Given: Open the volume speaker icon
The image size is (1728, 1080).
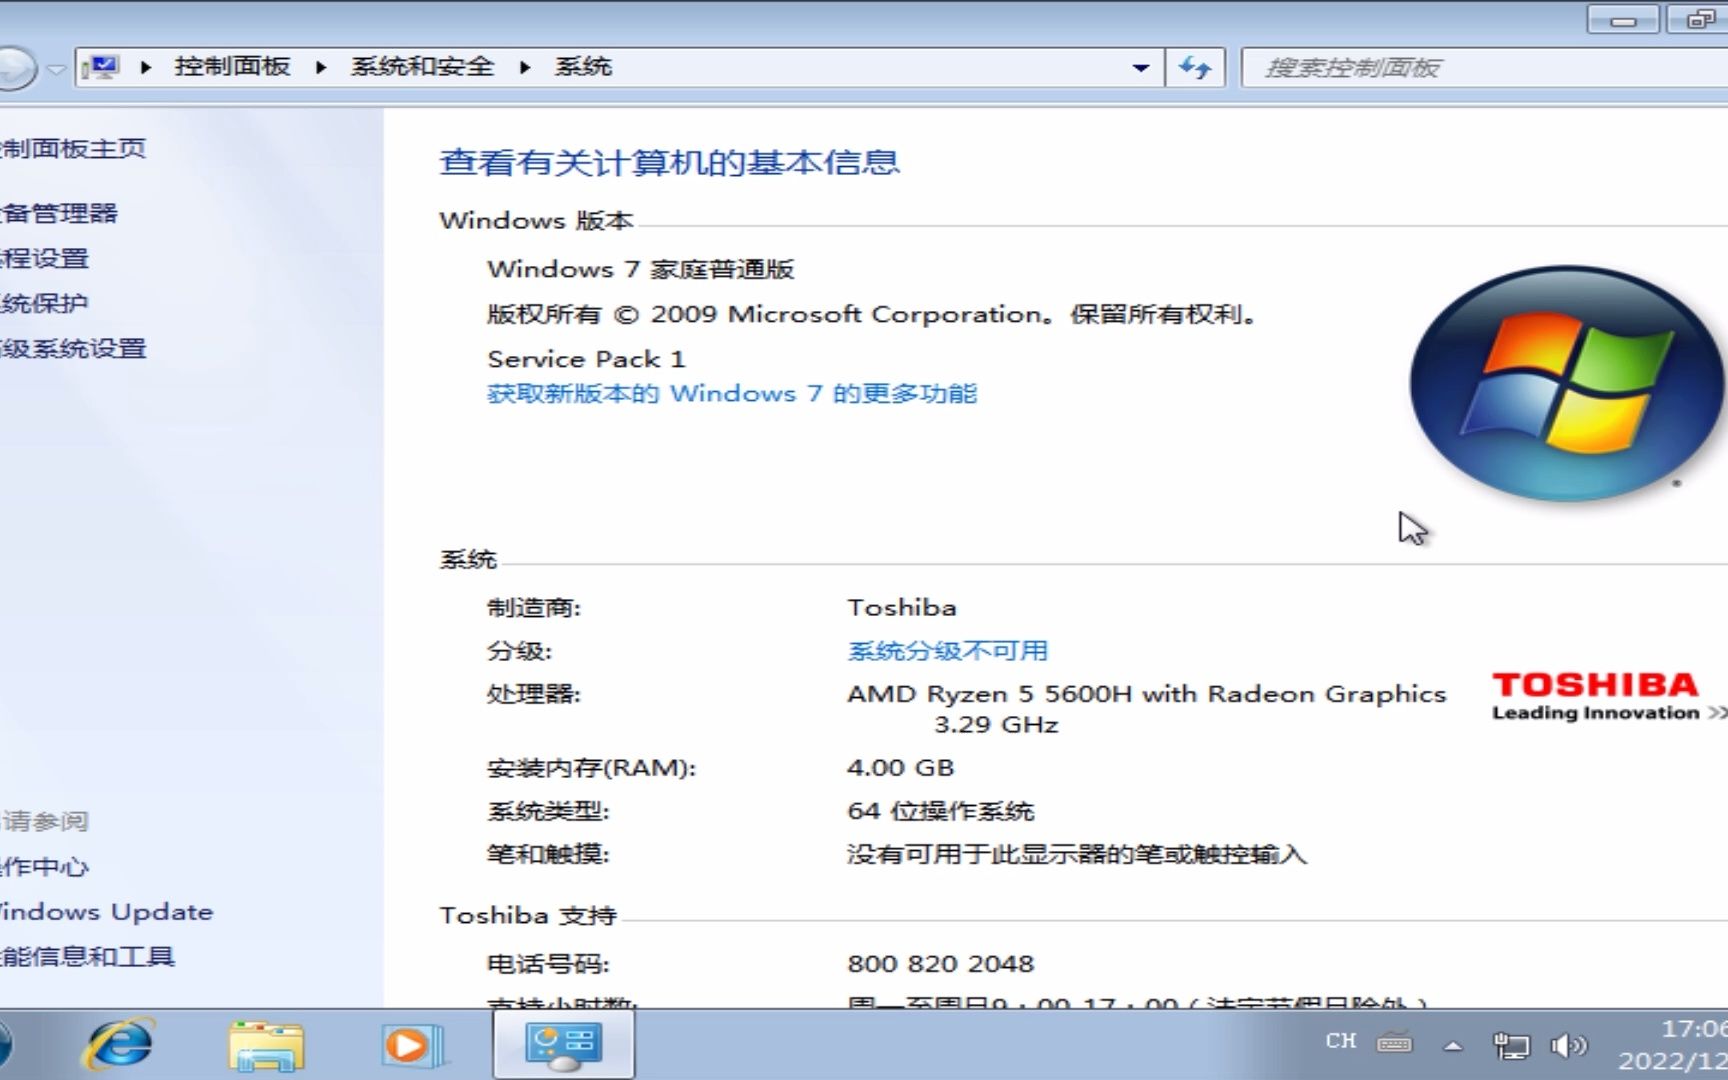Looking at the screenshot, I should [x=1568, y=1046].
